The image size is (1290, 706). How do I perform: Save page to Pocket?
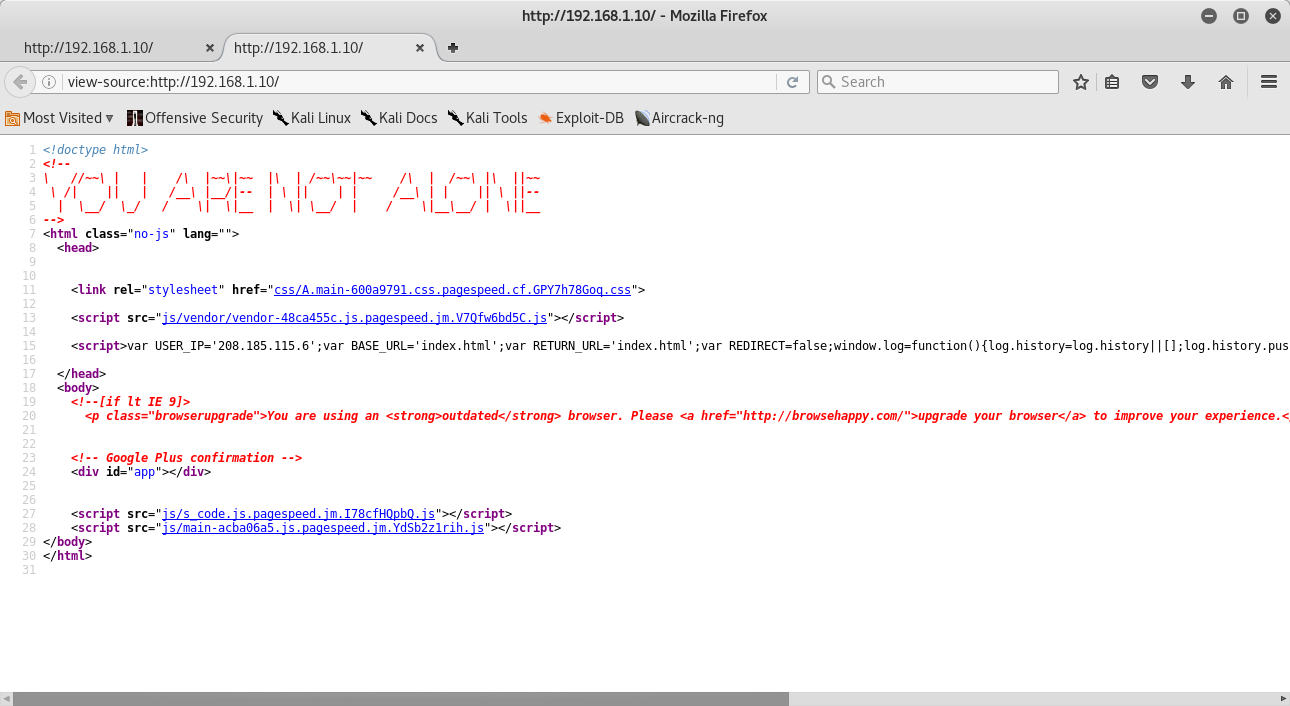pyautogui.click(x=1150, y=82)
